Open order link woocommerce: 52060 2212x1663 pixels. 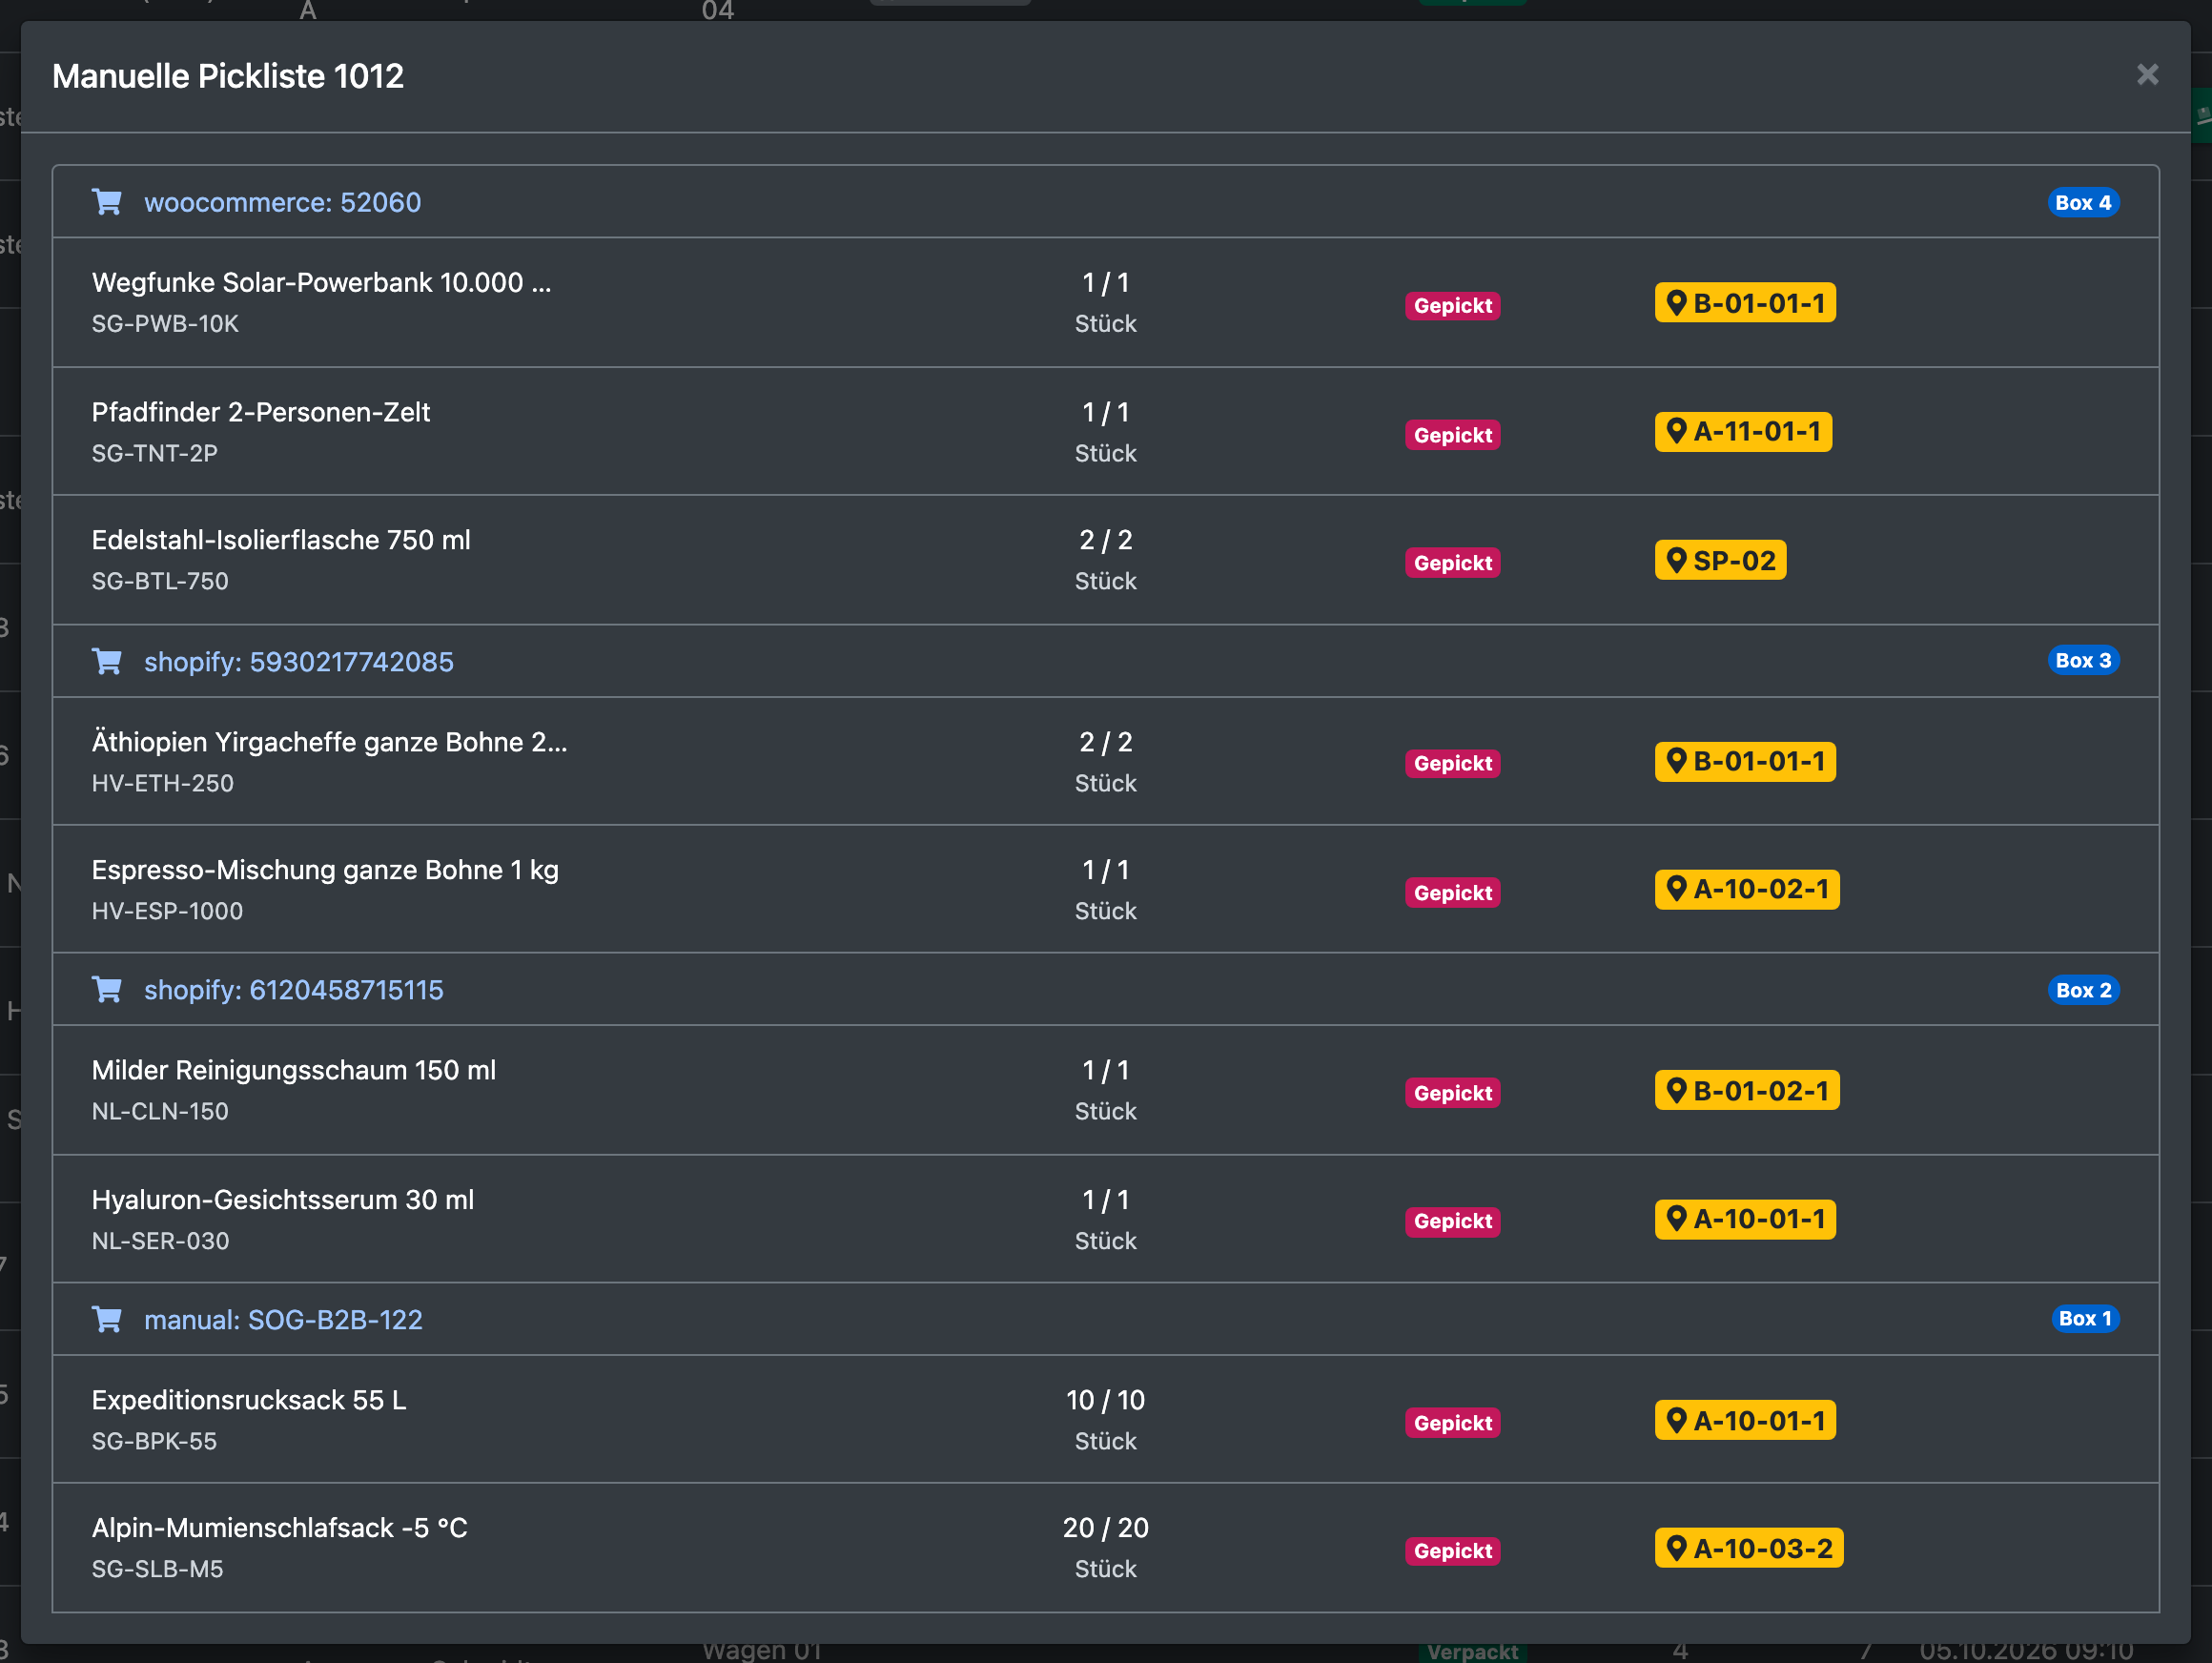[282, 202]
